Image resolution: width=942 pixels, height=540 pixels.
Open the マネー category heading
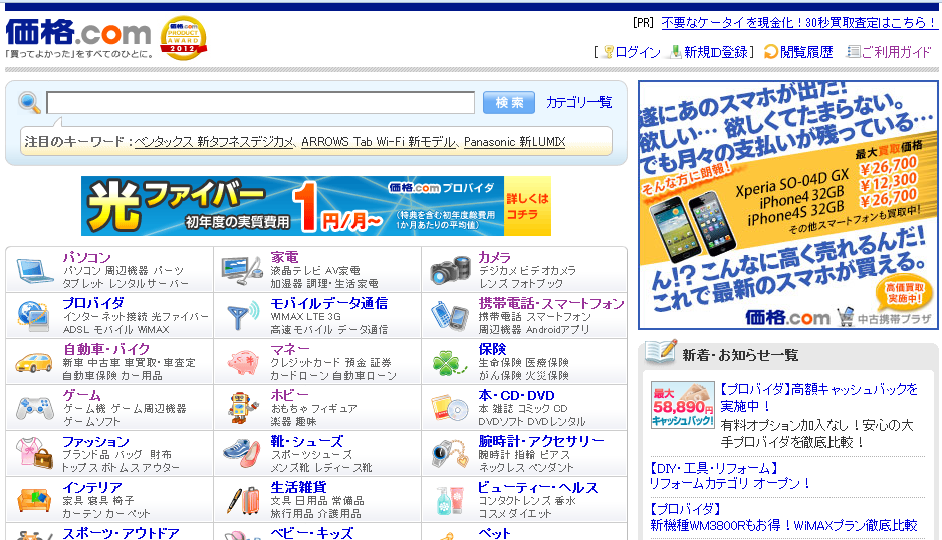click(x=290, y=349)
